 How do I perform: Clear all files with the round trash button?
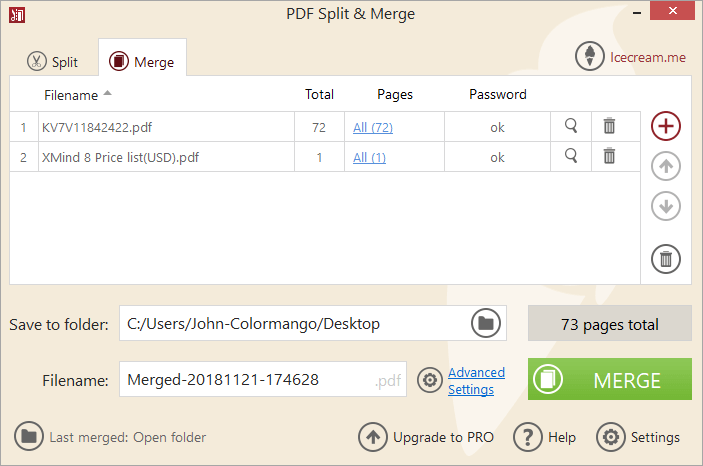[666, 259]
